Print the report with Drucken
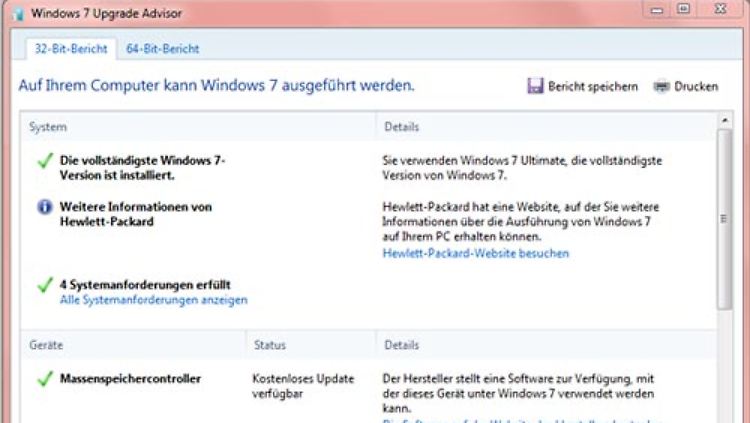The width and height of the screenshot is (750, 423). tap(696, 87)
